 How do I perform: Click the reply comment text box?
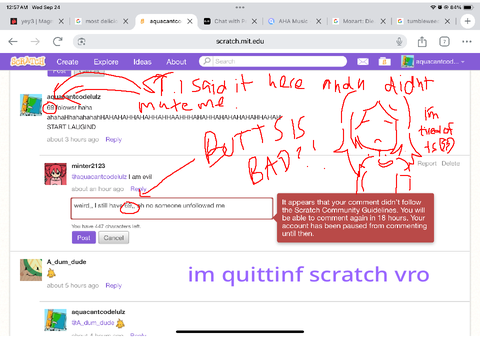coord(172,208)
